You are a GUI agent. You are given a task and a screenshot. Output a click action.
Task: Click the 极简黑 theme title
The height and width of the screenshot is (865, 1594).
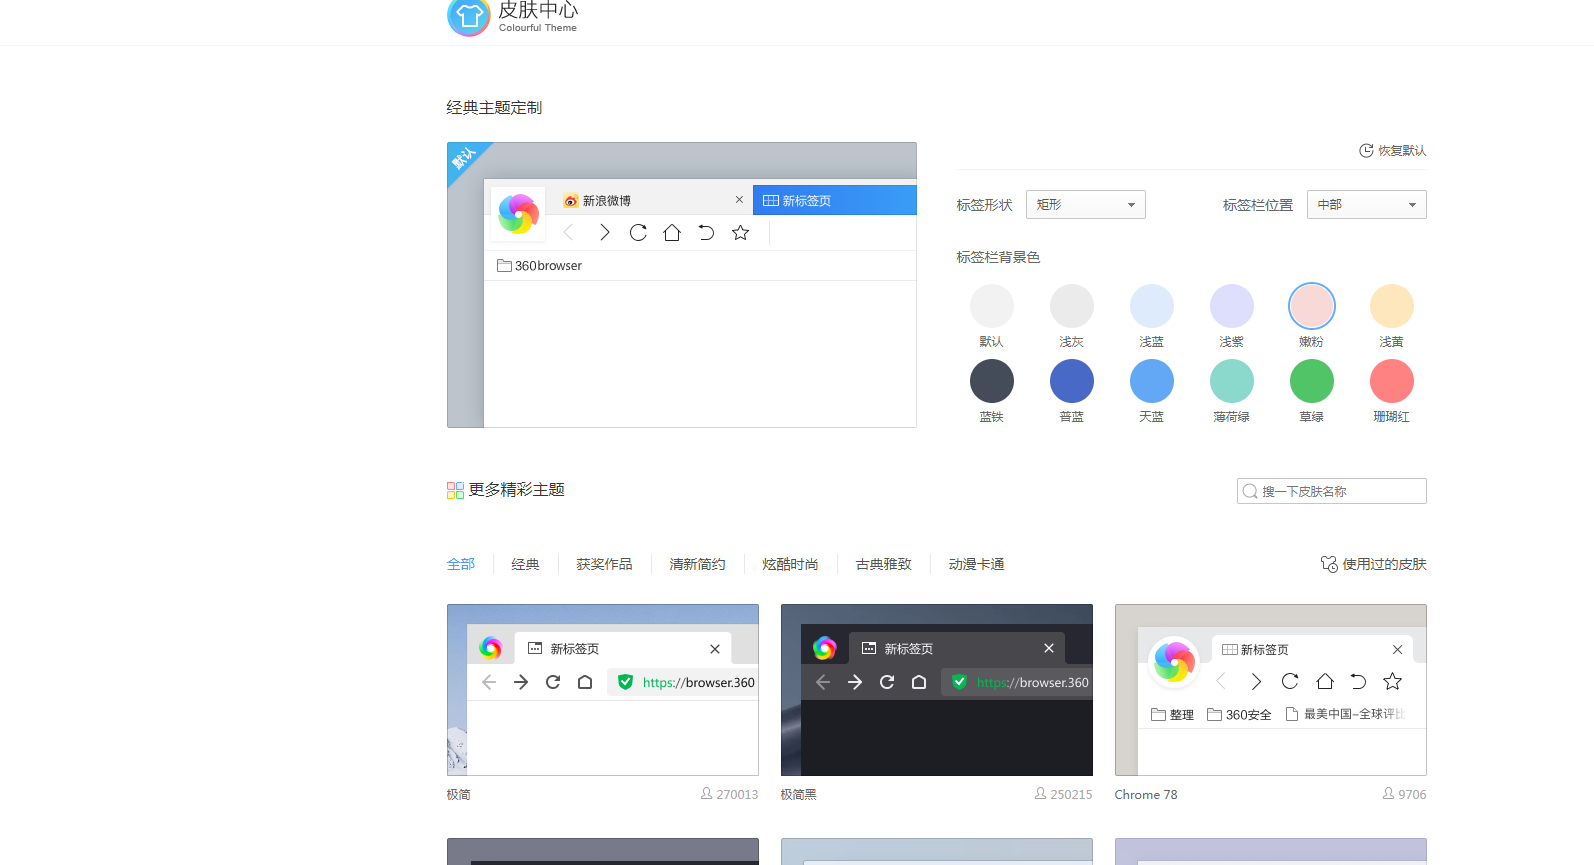pos(799,795)
